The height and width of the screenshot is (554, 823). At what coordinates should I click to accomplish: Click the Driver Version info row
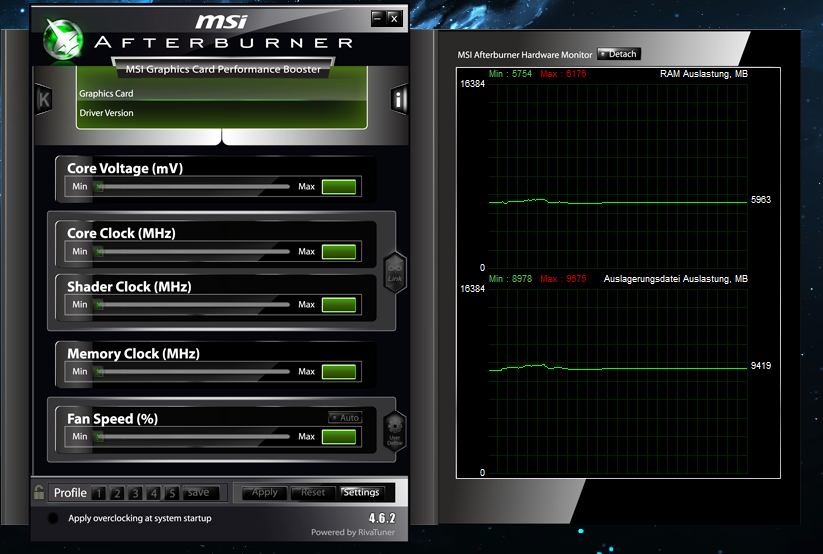coord(221,113)
